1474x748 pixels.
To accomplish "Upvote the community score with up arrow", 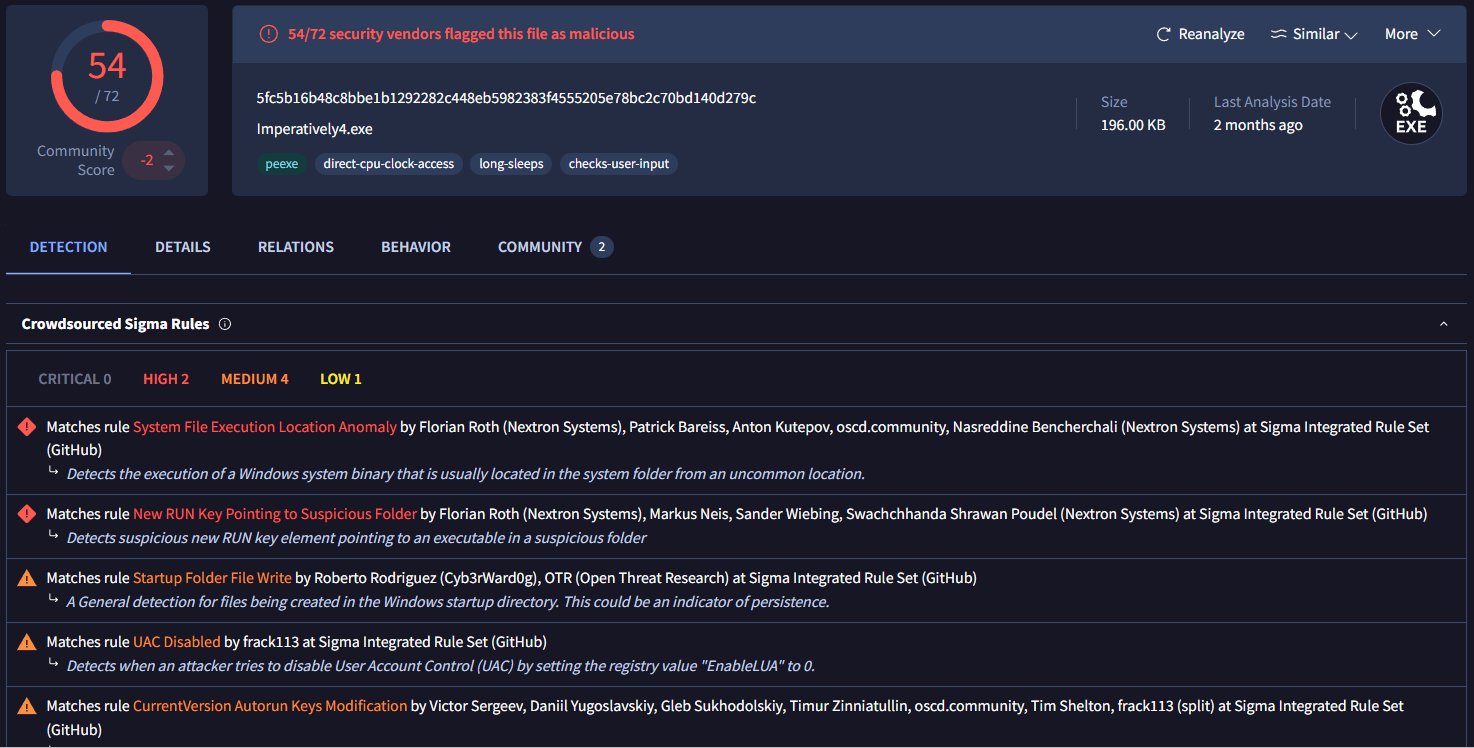I will pos(168,153).
